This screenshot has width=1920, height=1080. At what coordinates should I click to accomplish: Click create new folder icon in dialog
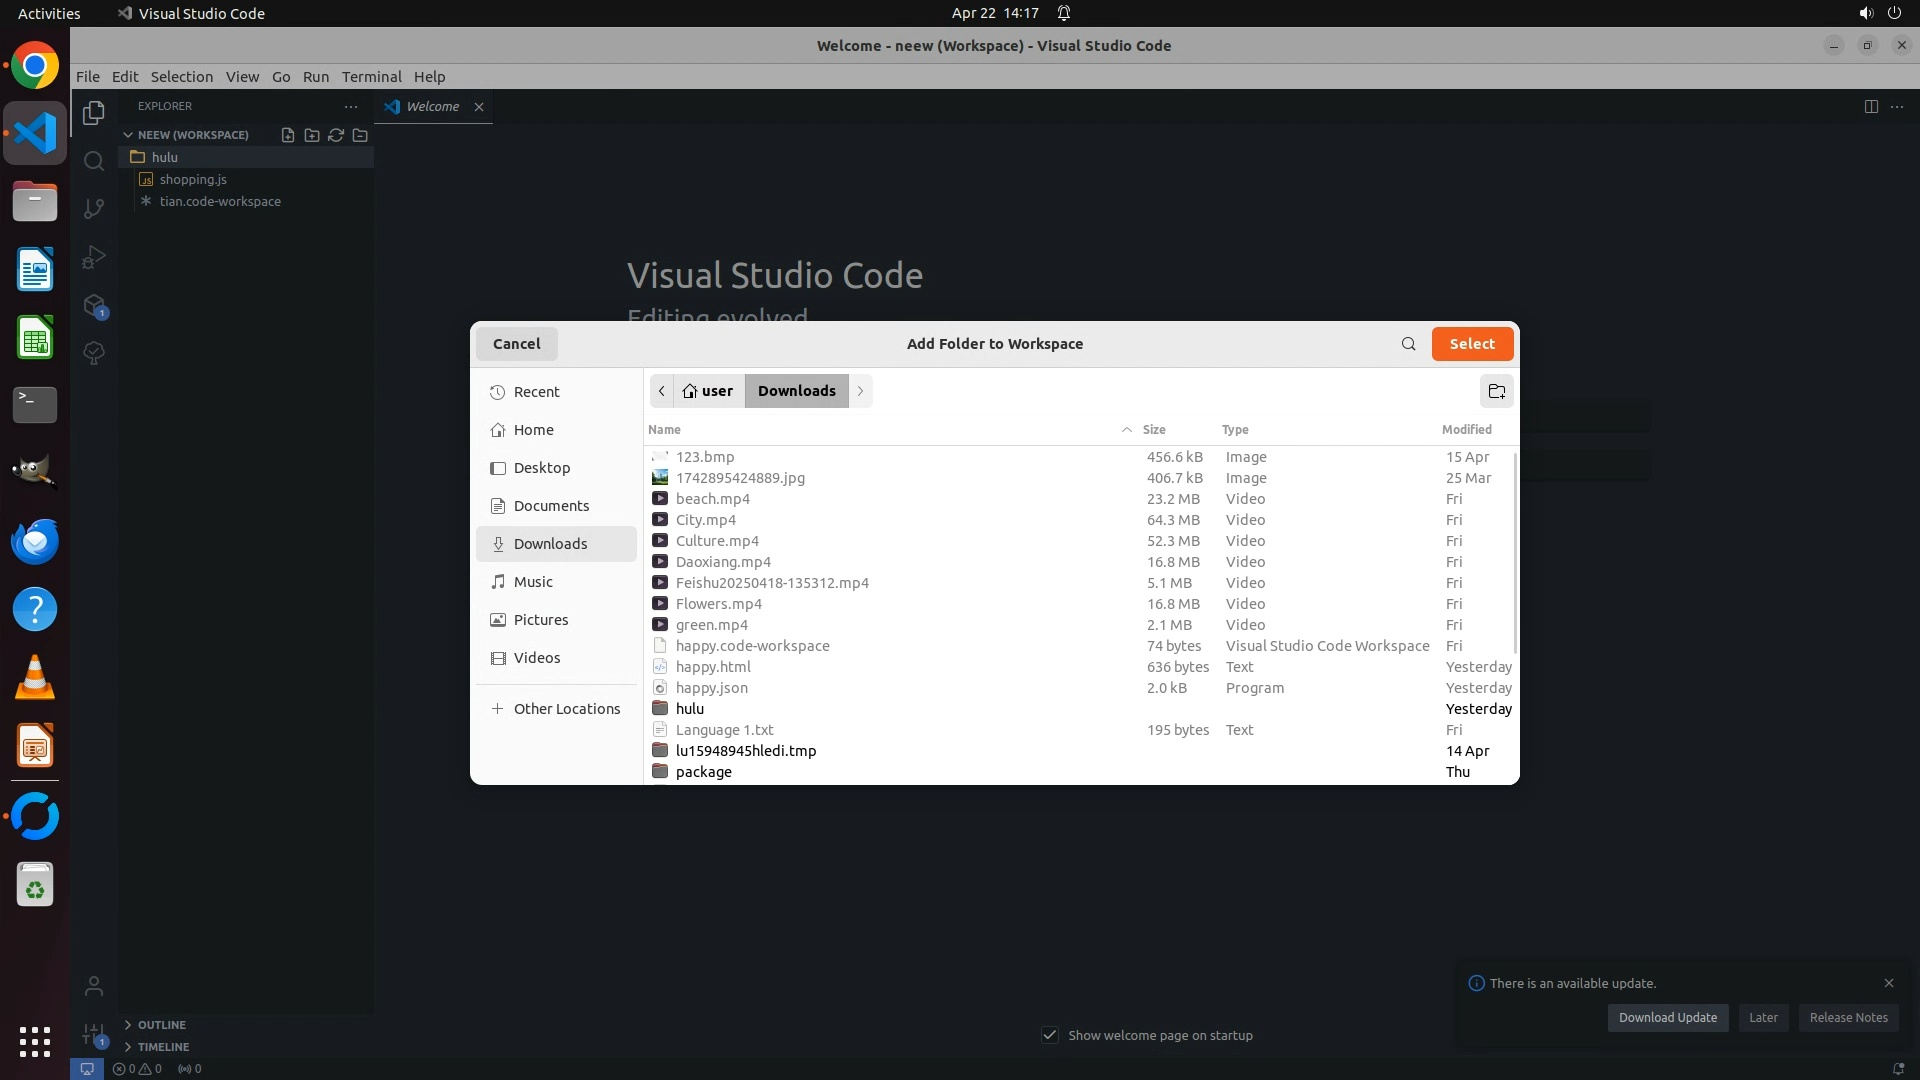[x=1496, y=391]
